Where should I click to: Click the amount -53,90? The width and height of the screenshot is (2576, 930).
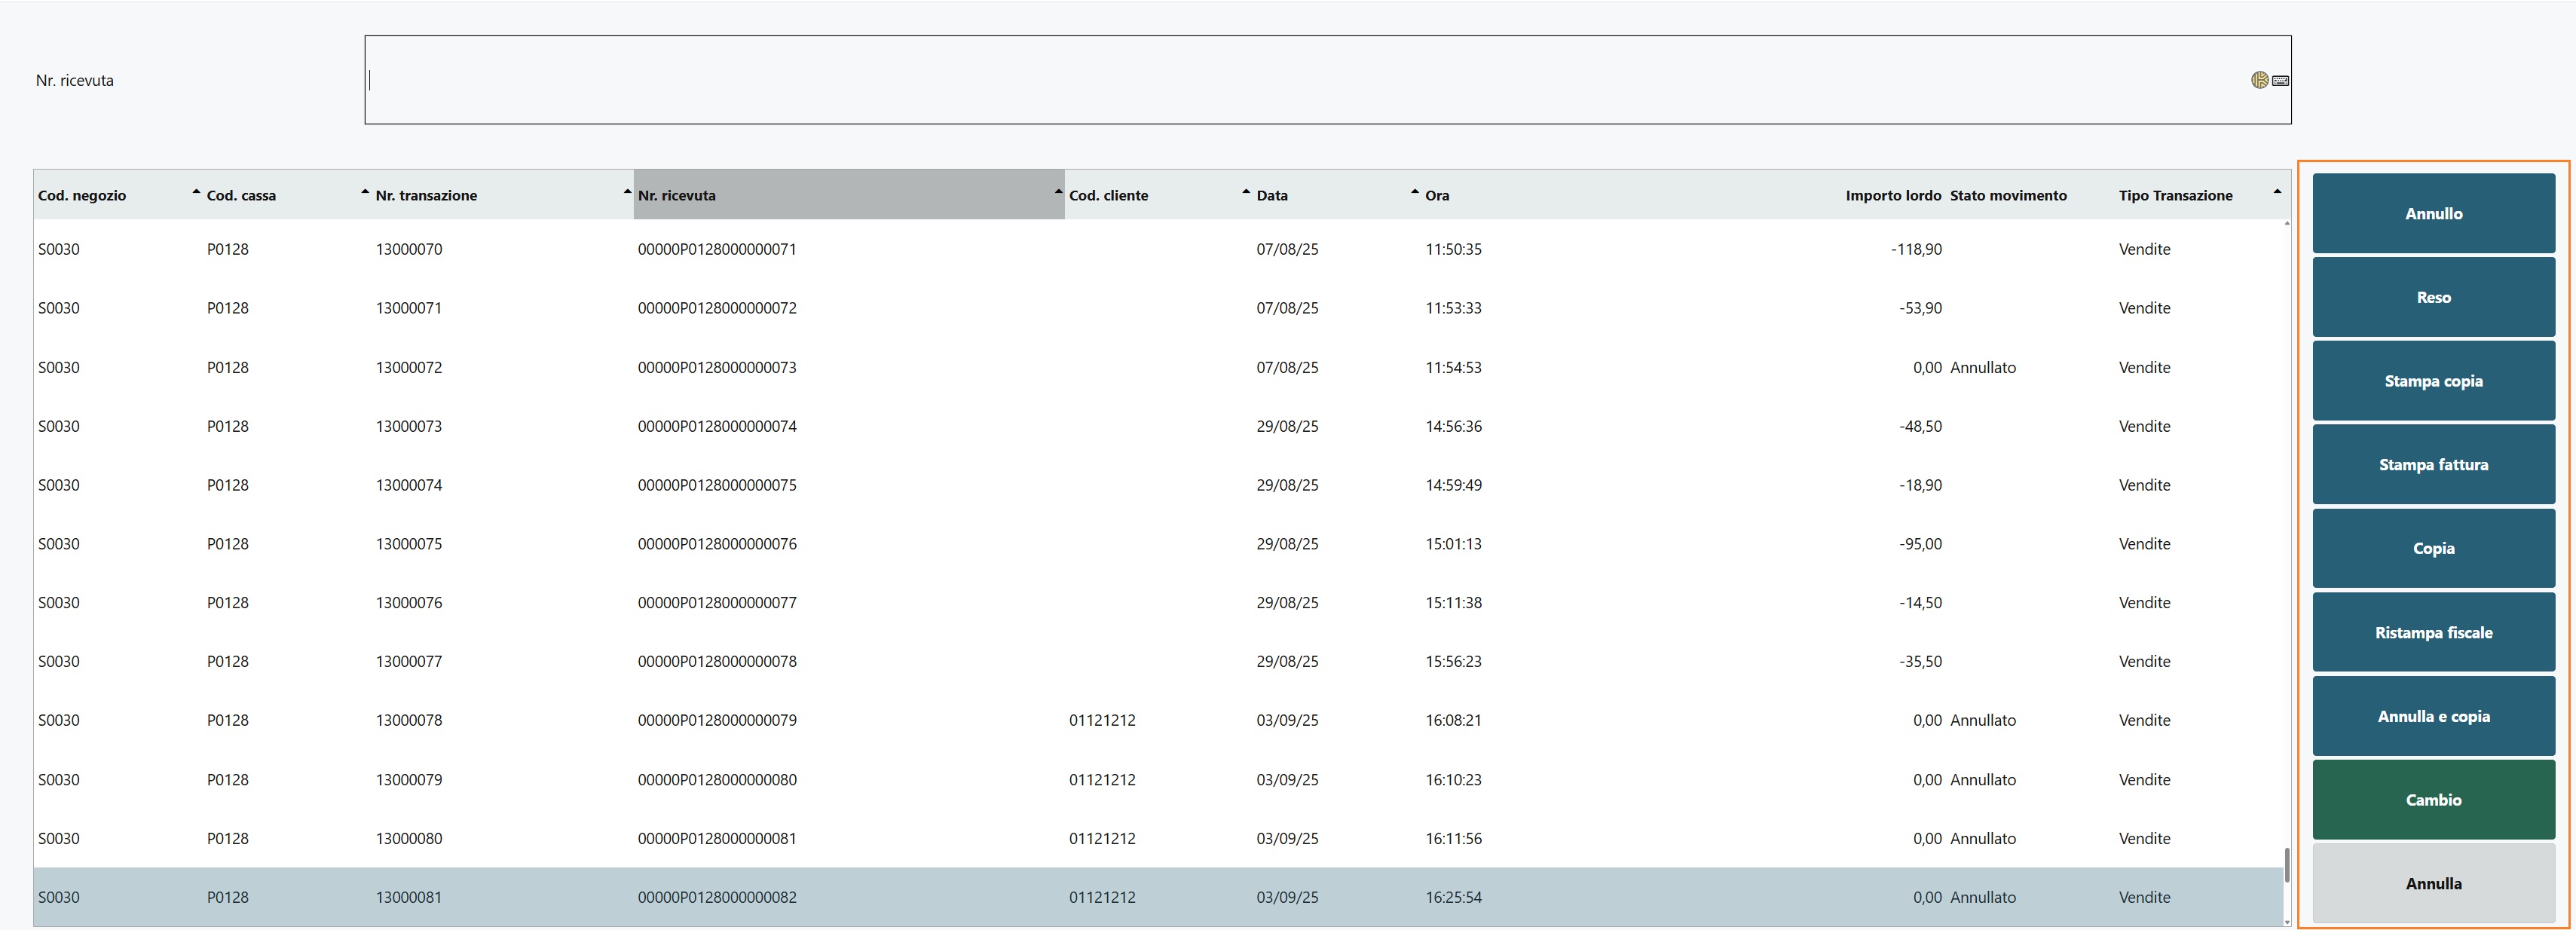pos(1920,308)
